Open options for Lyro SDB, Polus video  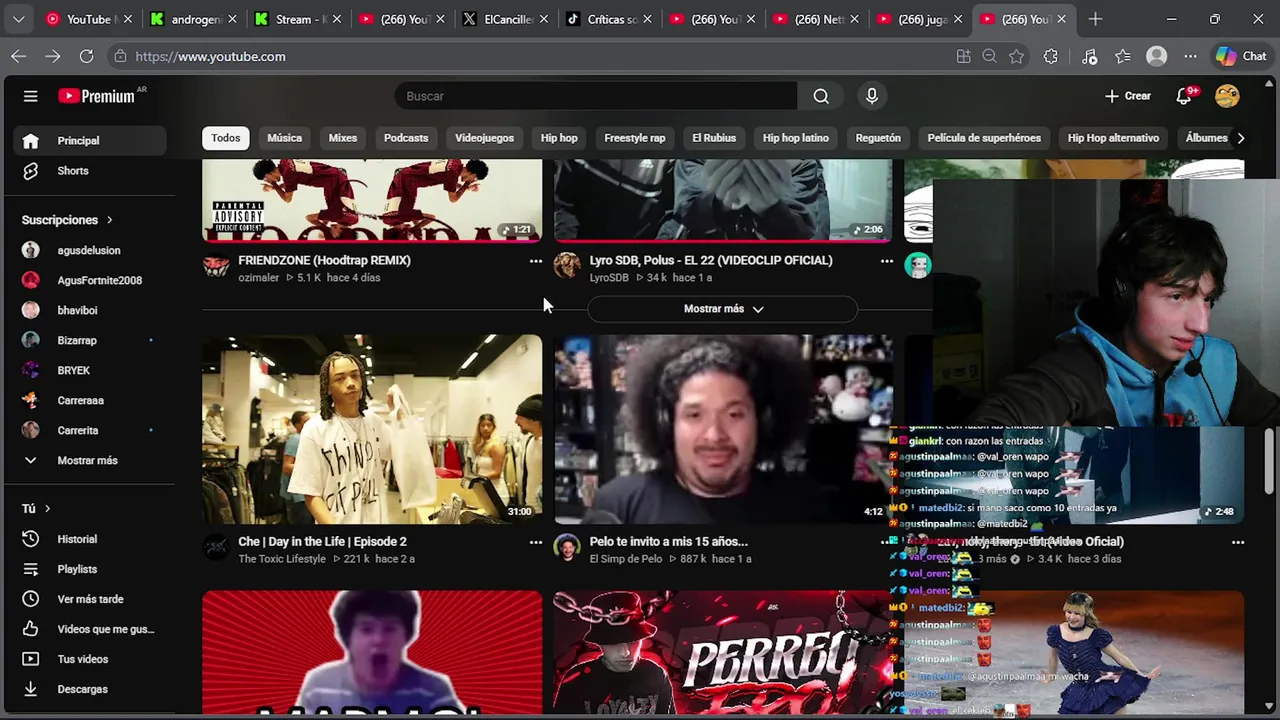[886, 261]
